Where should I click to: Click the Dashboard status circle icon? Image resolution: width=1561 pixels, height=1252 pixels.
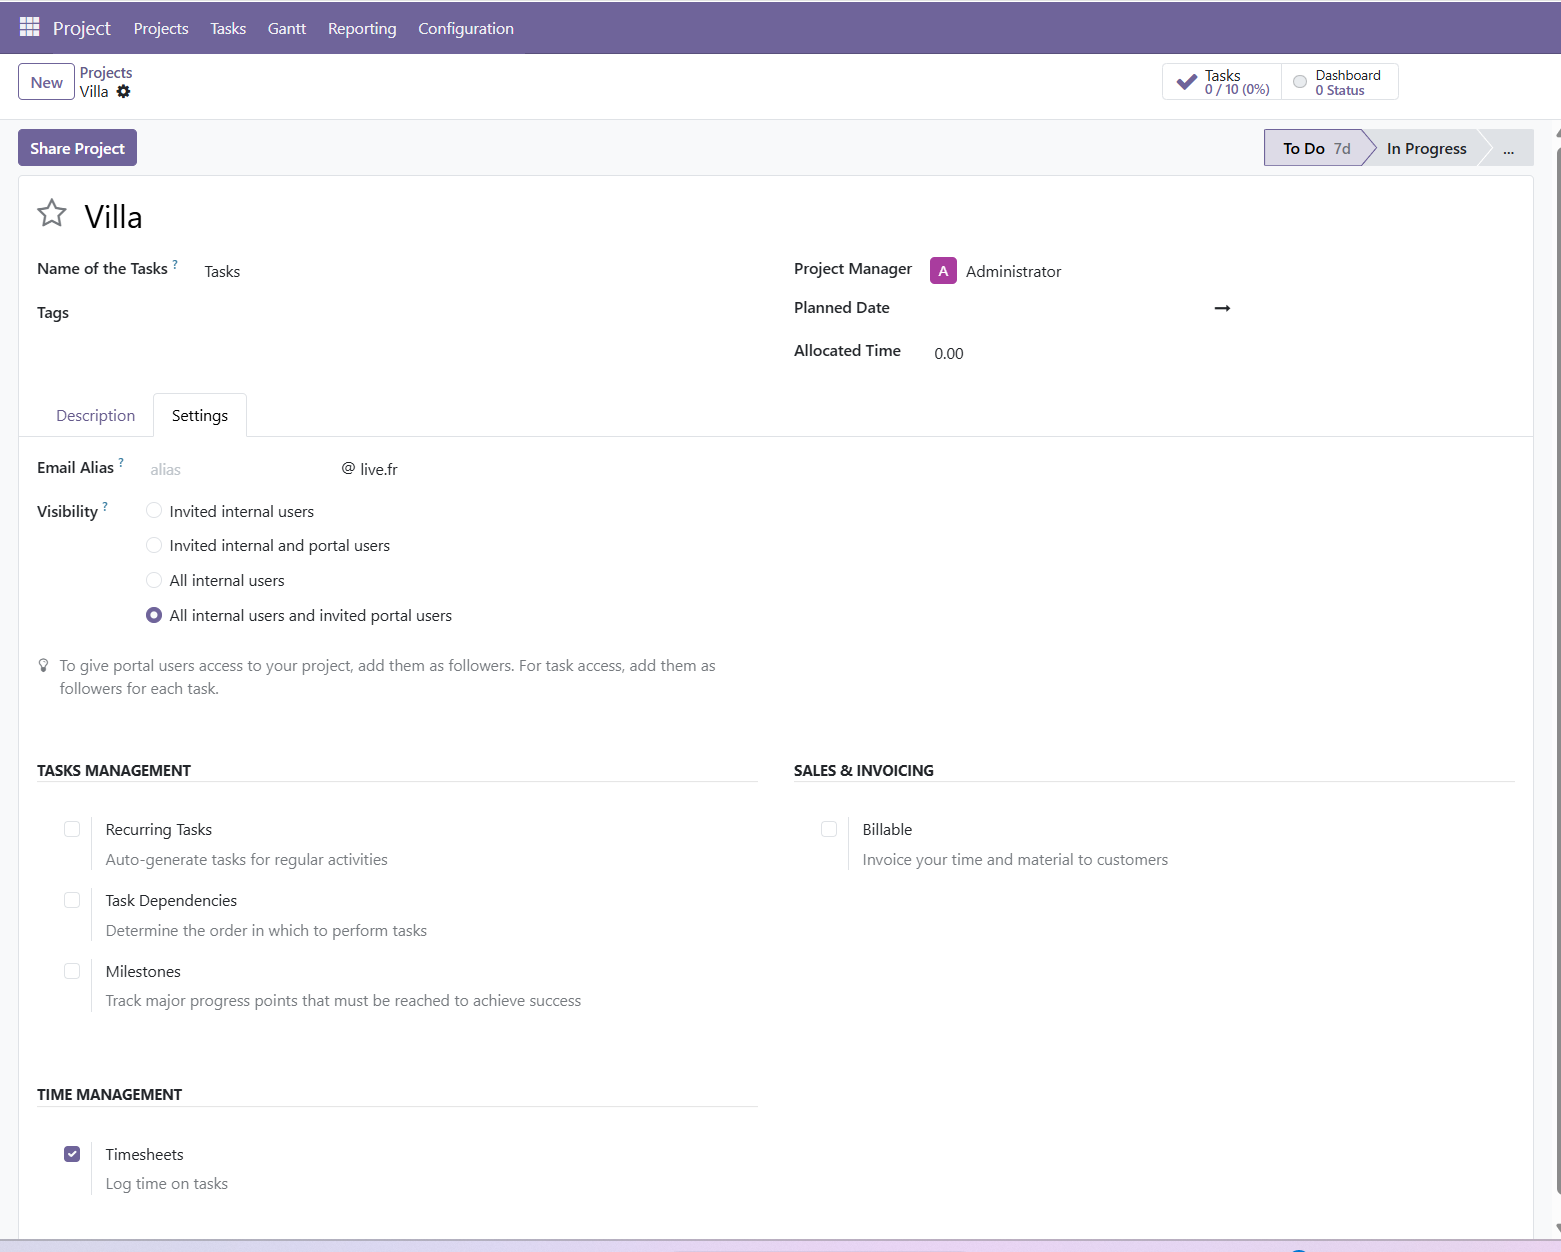coord(1299,82)
